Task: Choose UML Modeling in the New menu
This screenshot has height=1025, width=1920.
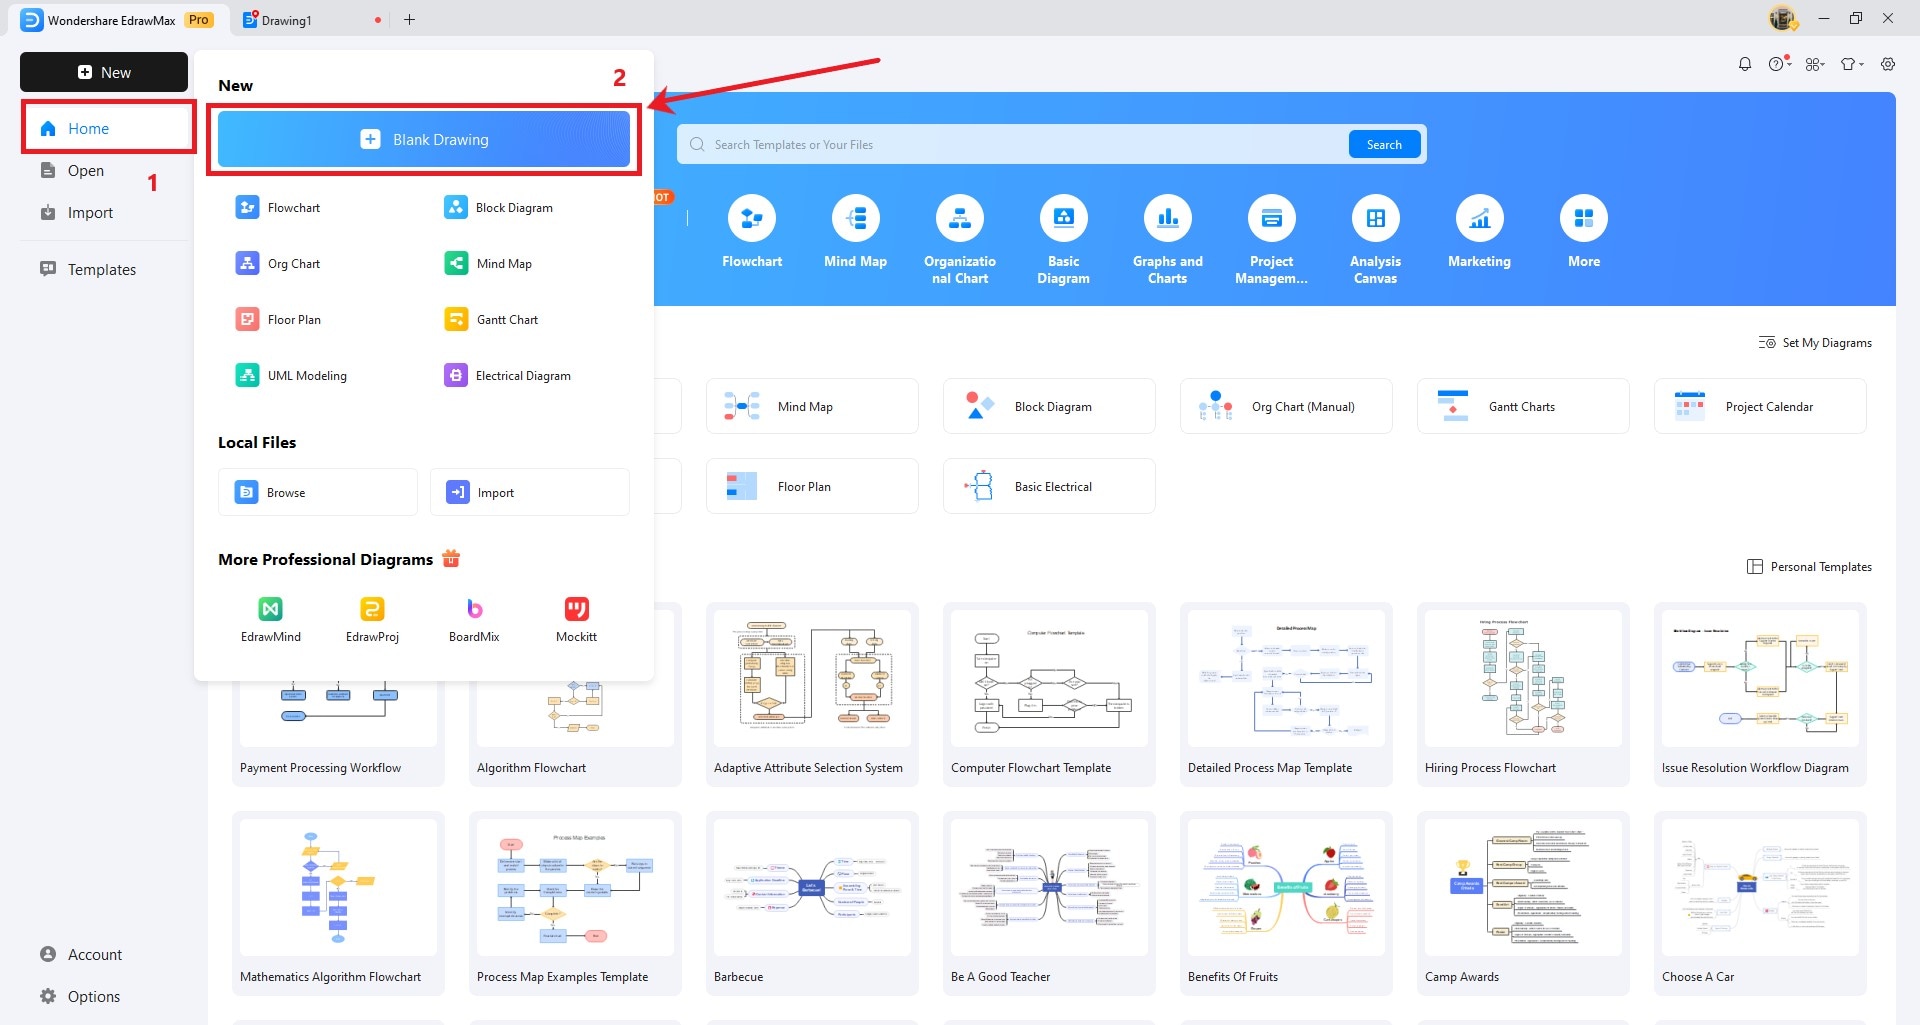Action: tap(291, 375)
